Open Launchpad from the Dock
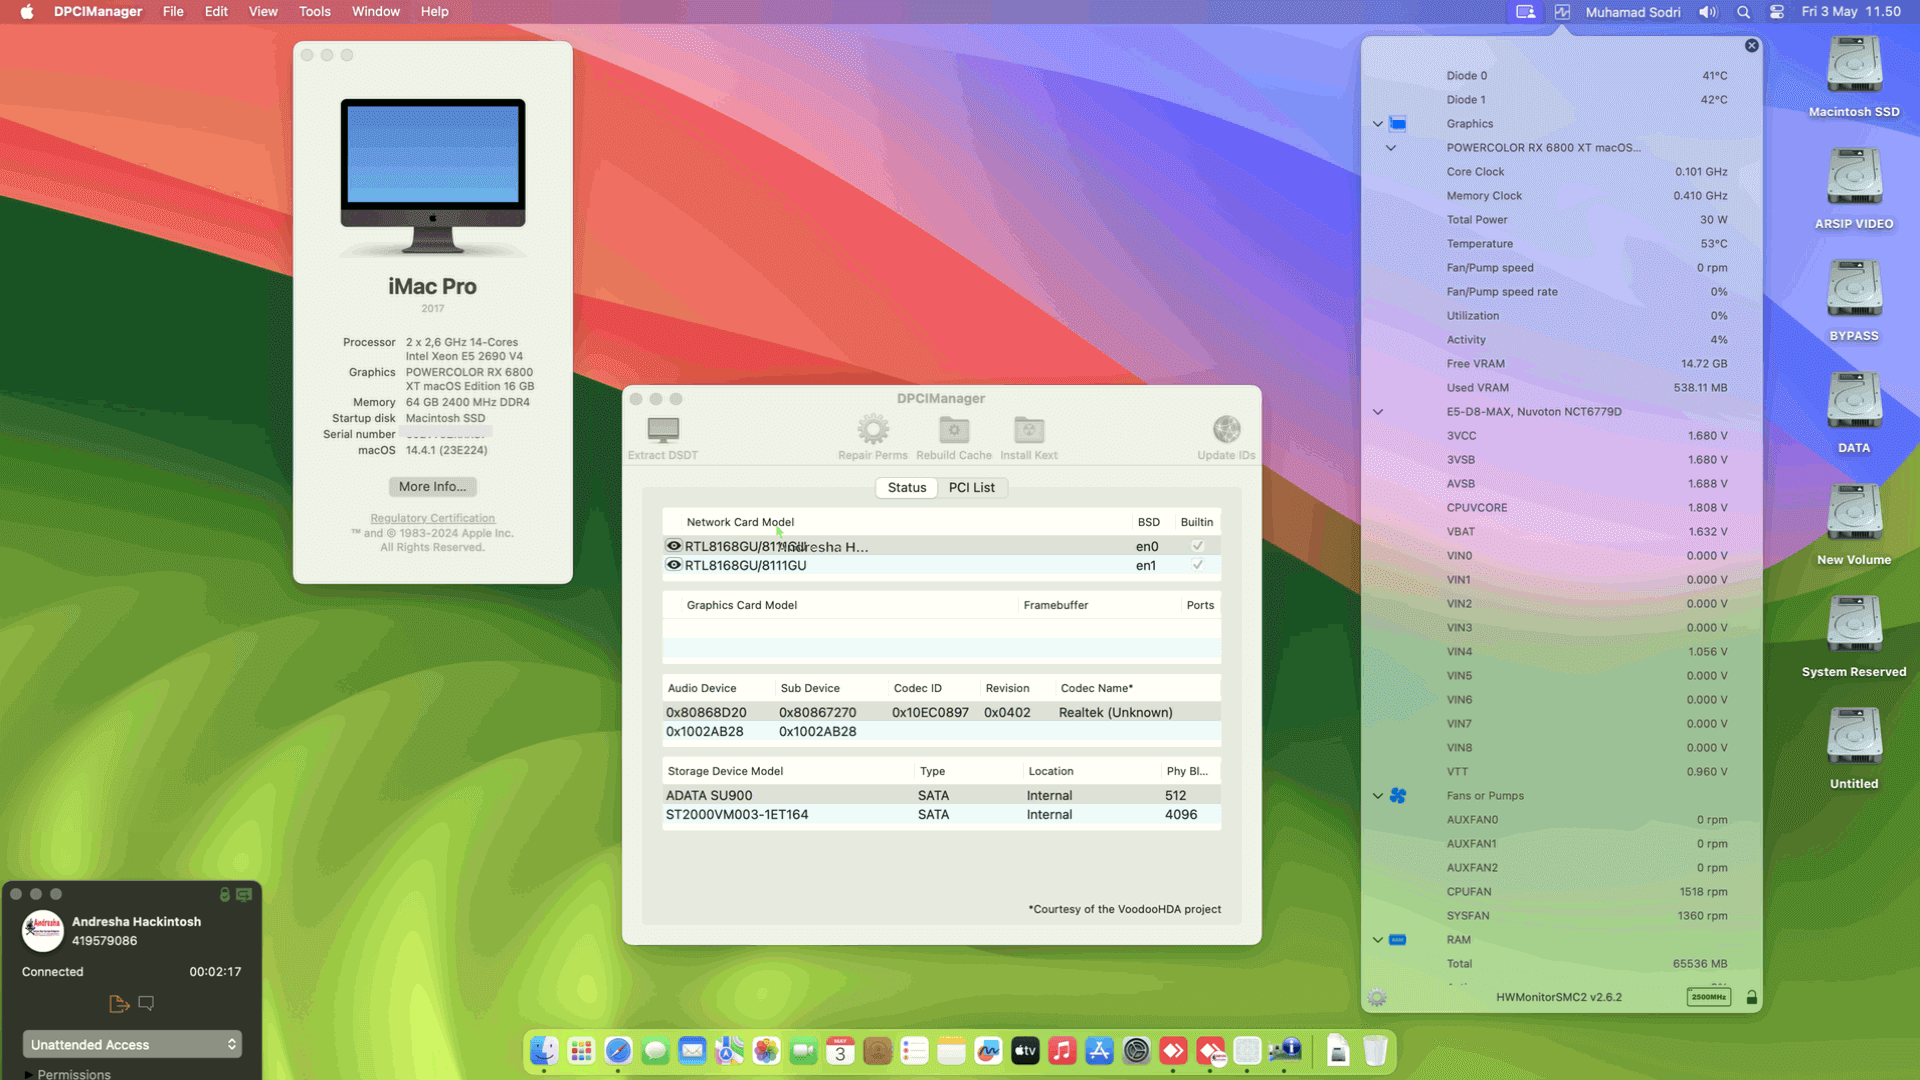 click(581, 1051)
